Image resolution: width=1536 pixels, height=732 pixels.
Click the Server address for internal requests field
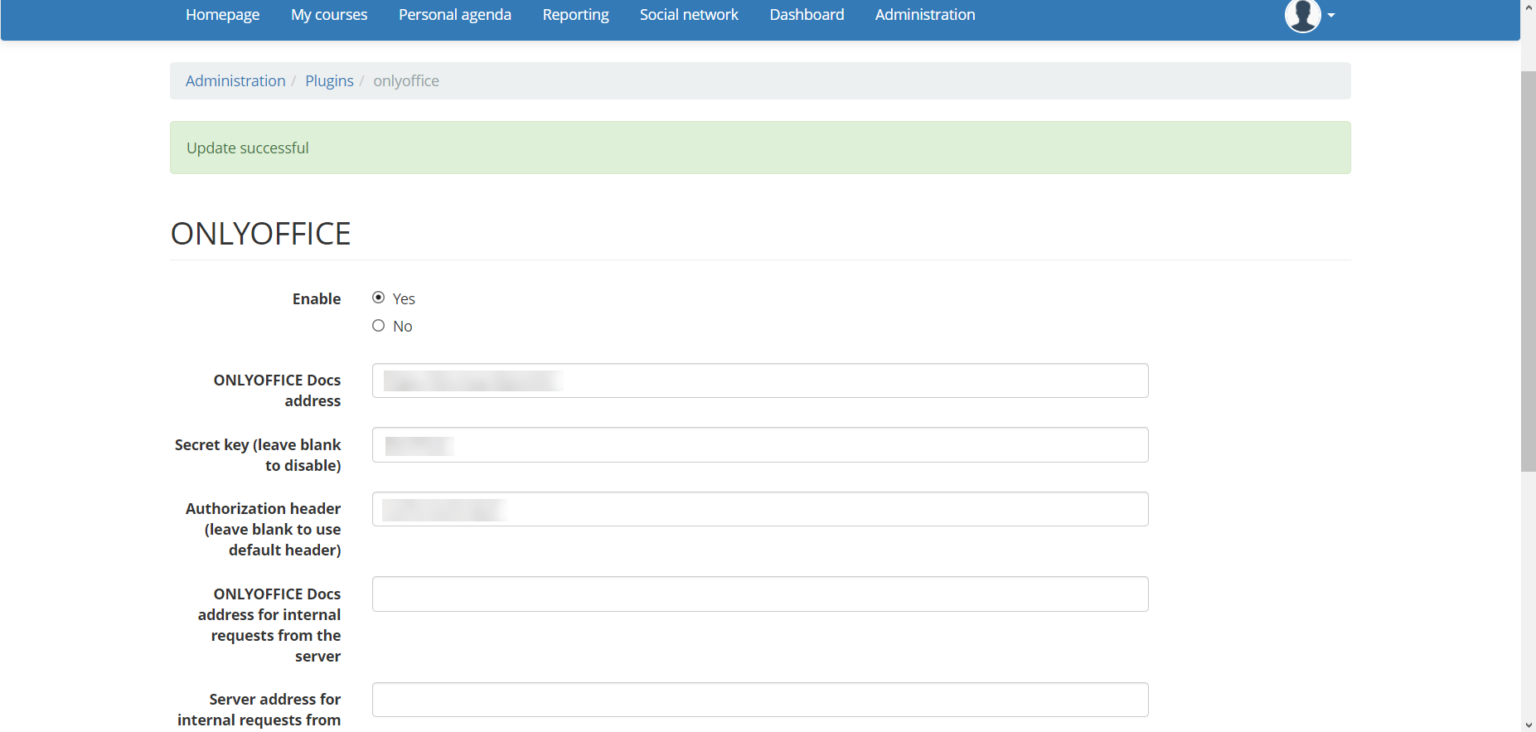click(760, 699)
